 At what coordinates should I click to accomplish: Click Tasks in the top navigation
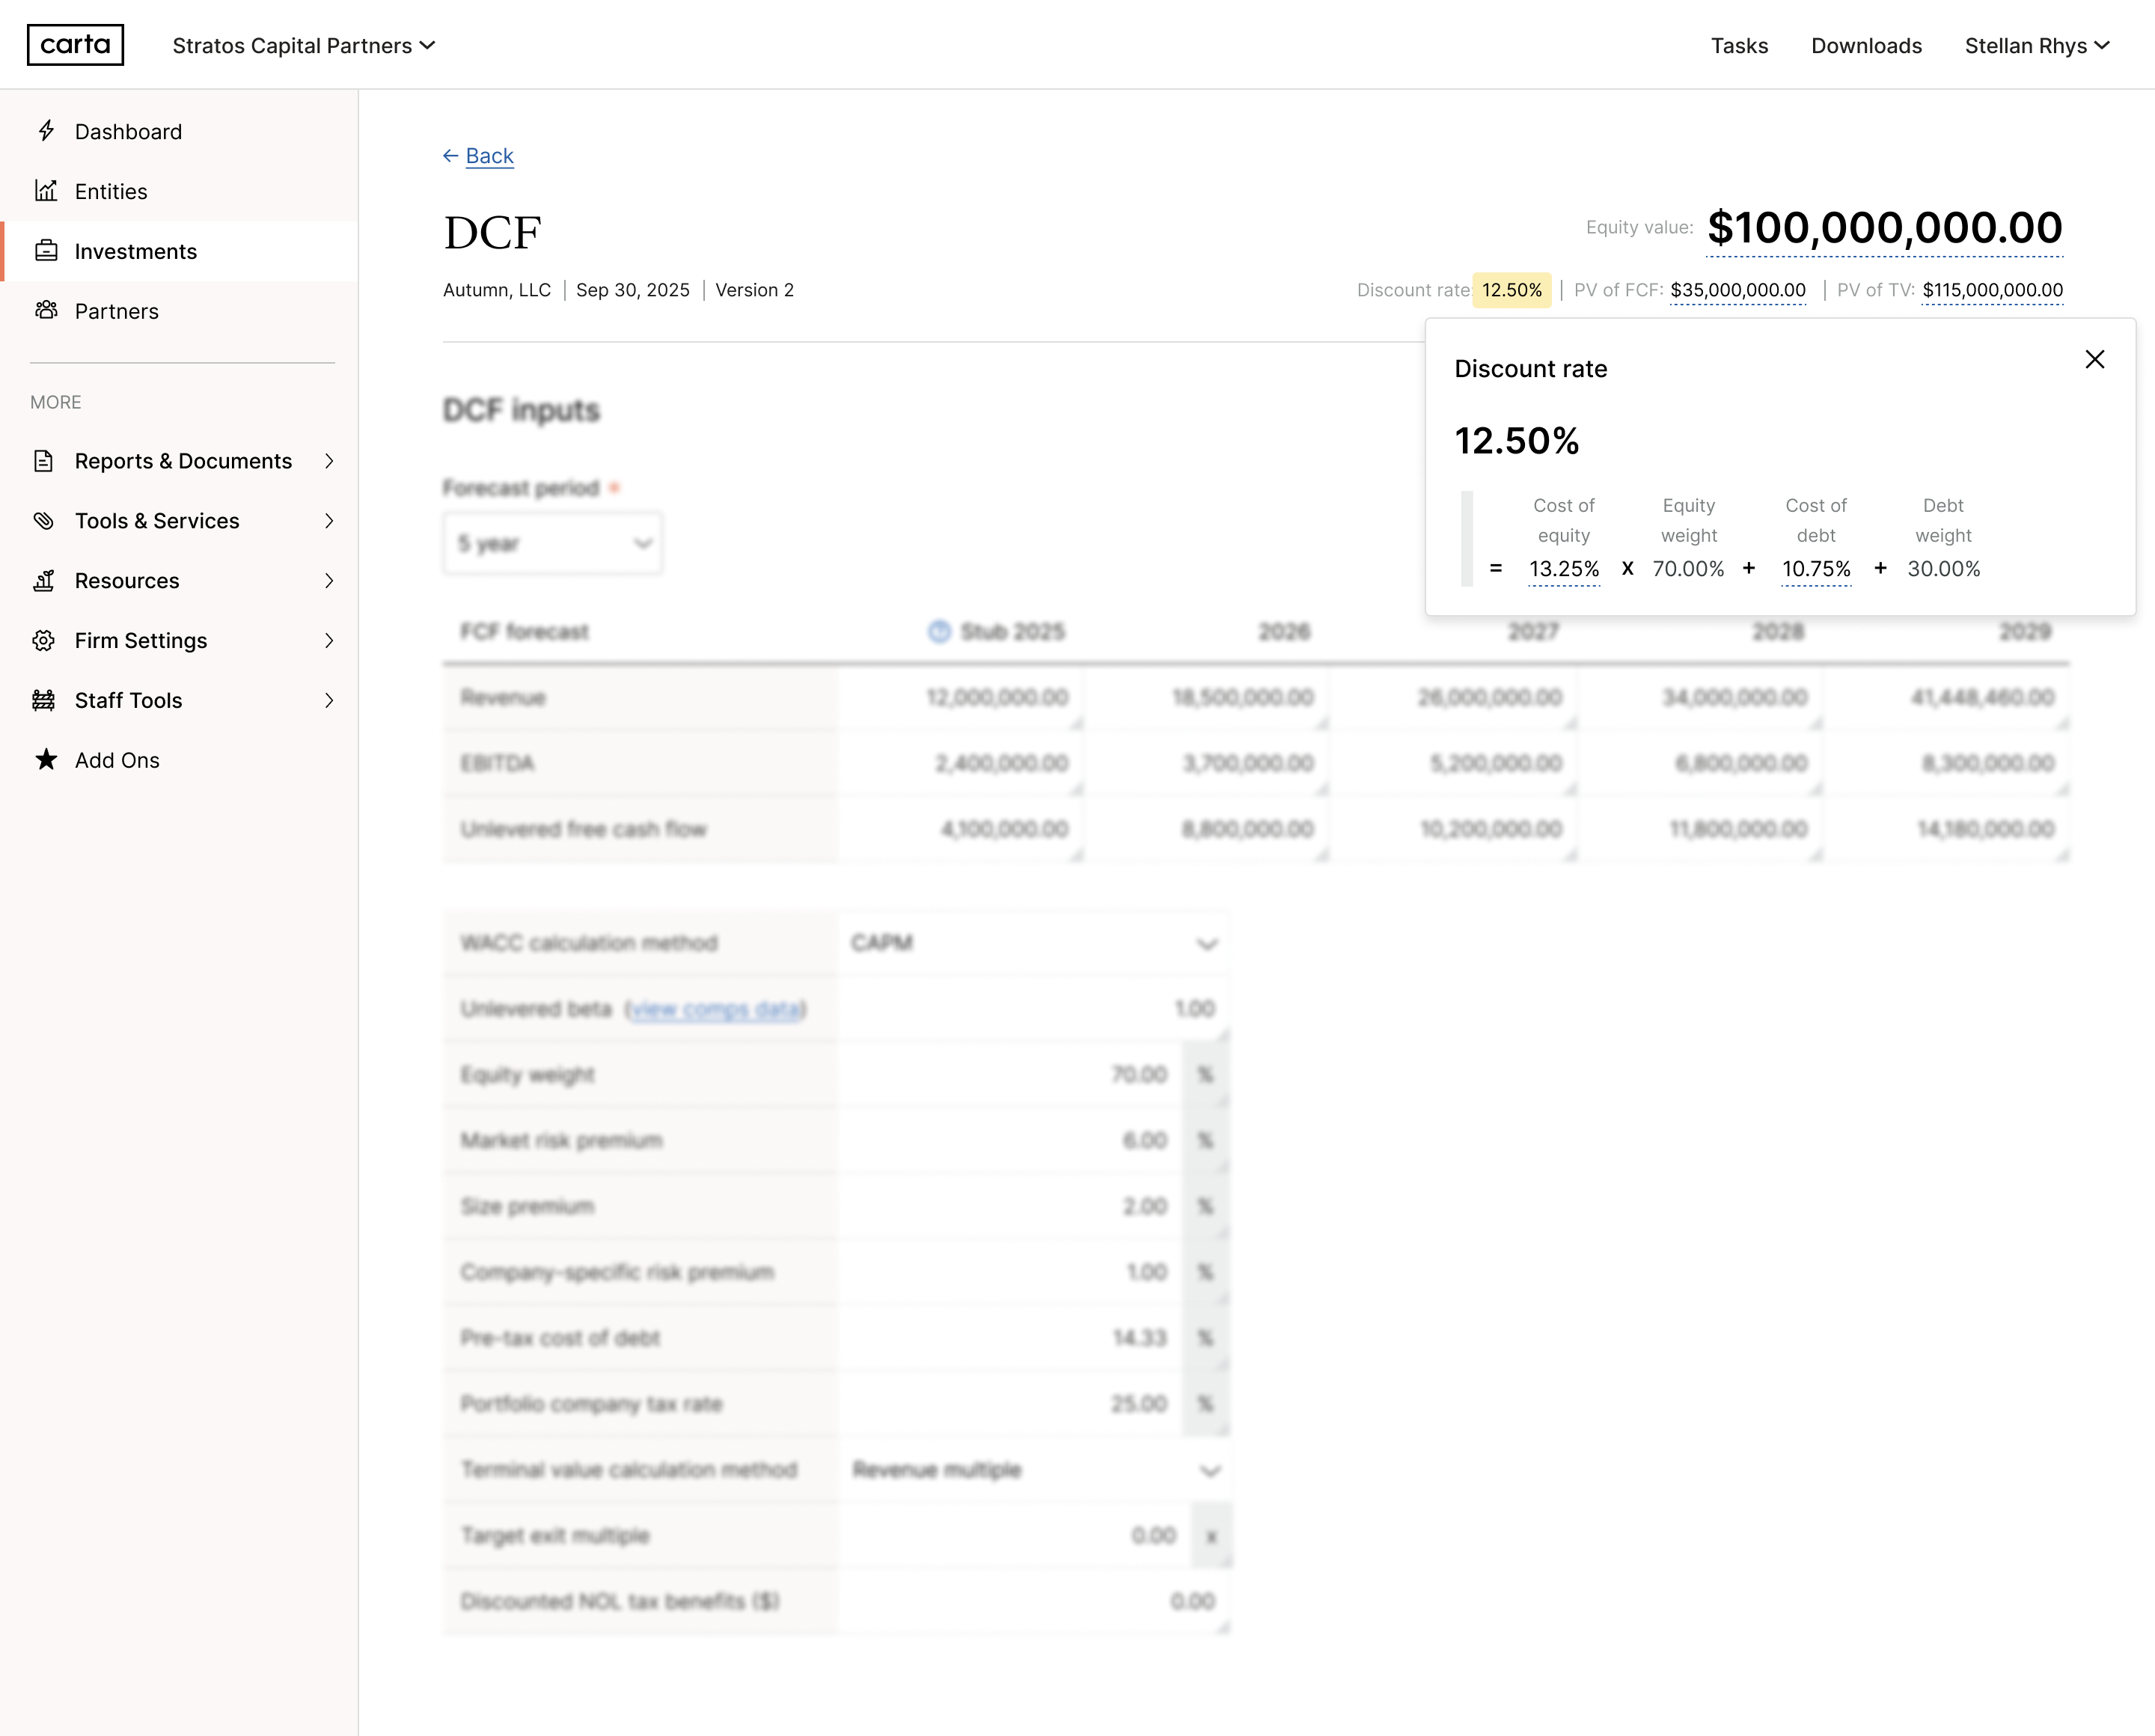click(1740, 45)
